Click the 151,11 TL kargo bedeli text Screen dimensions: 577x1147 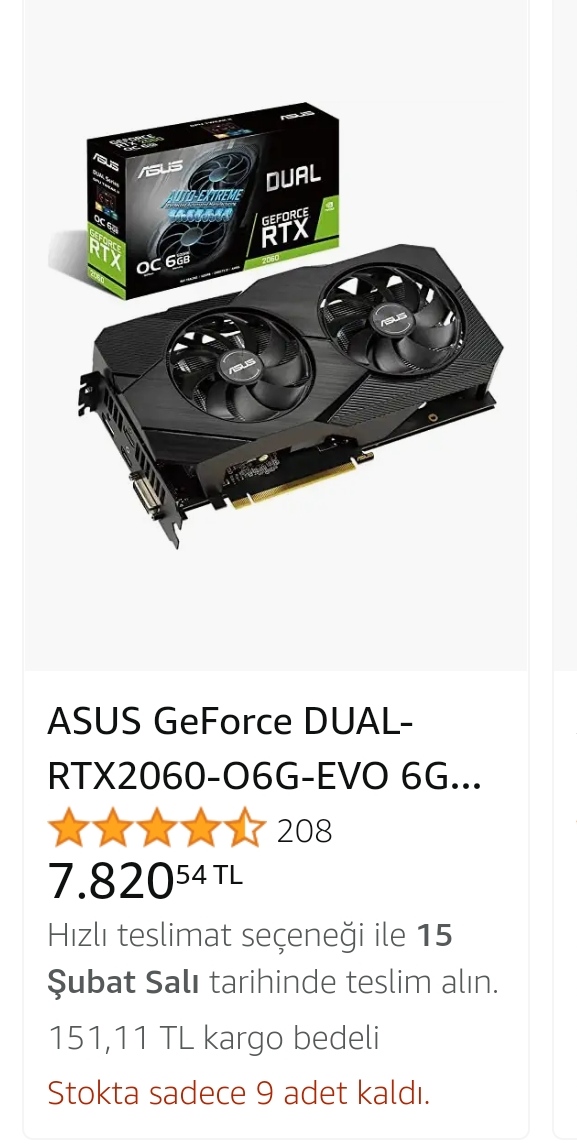click(214, 1037)
